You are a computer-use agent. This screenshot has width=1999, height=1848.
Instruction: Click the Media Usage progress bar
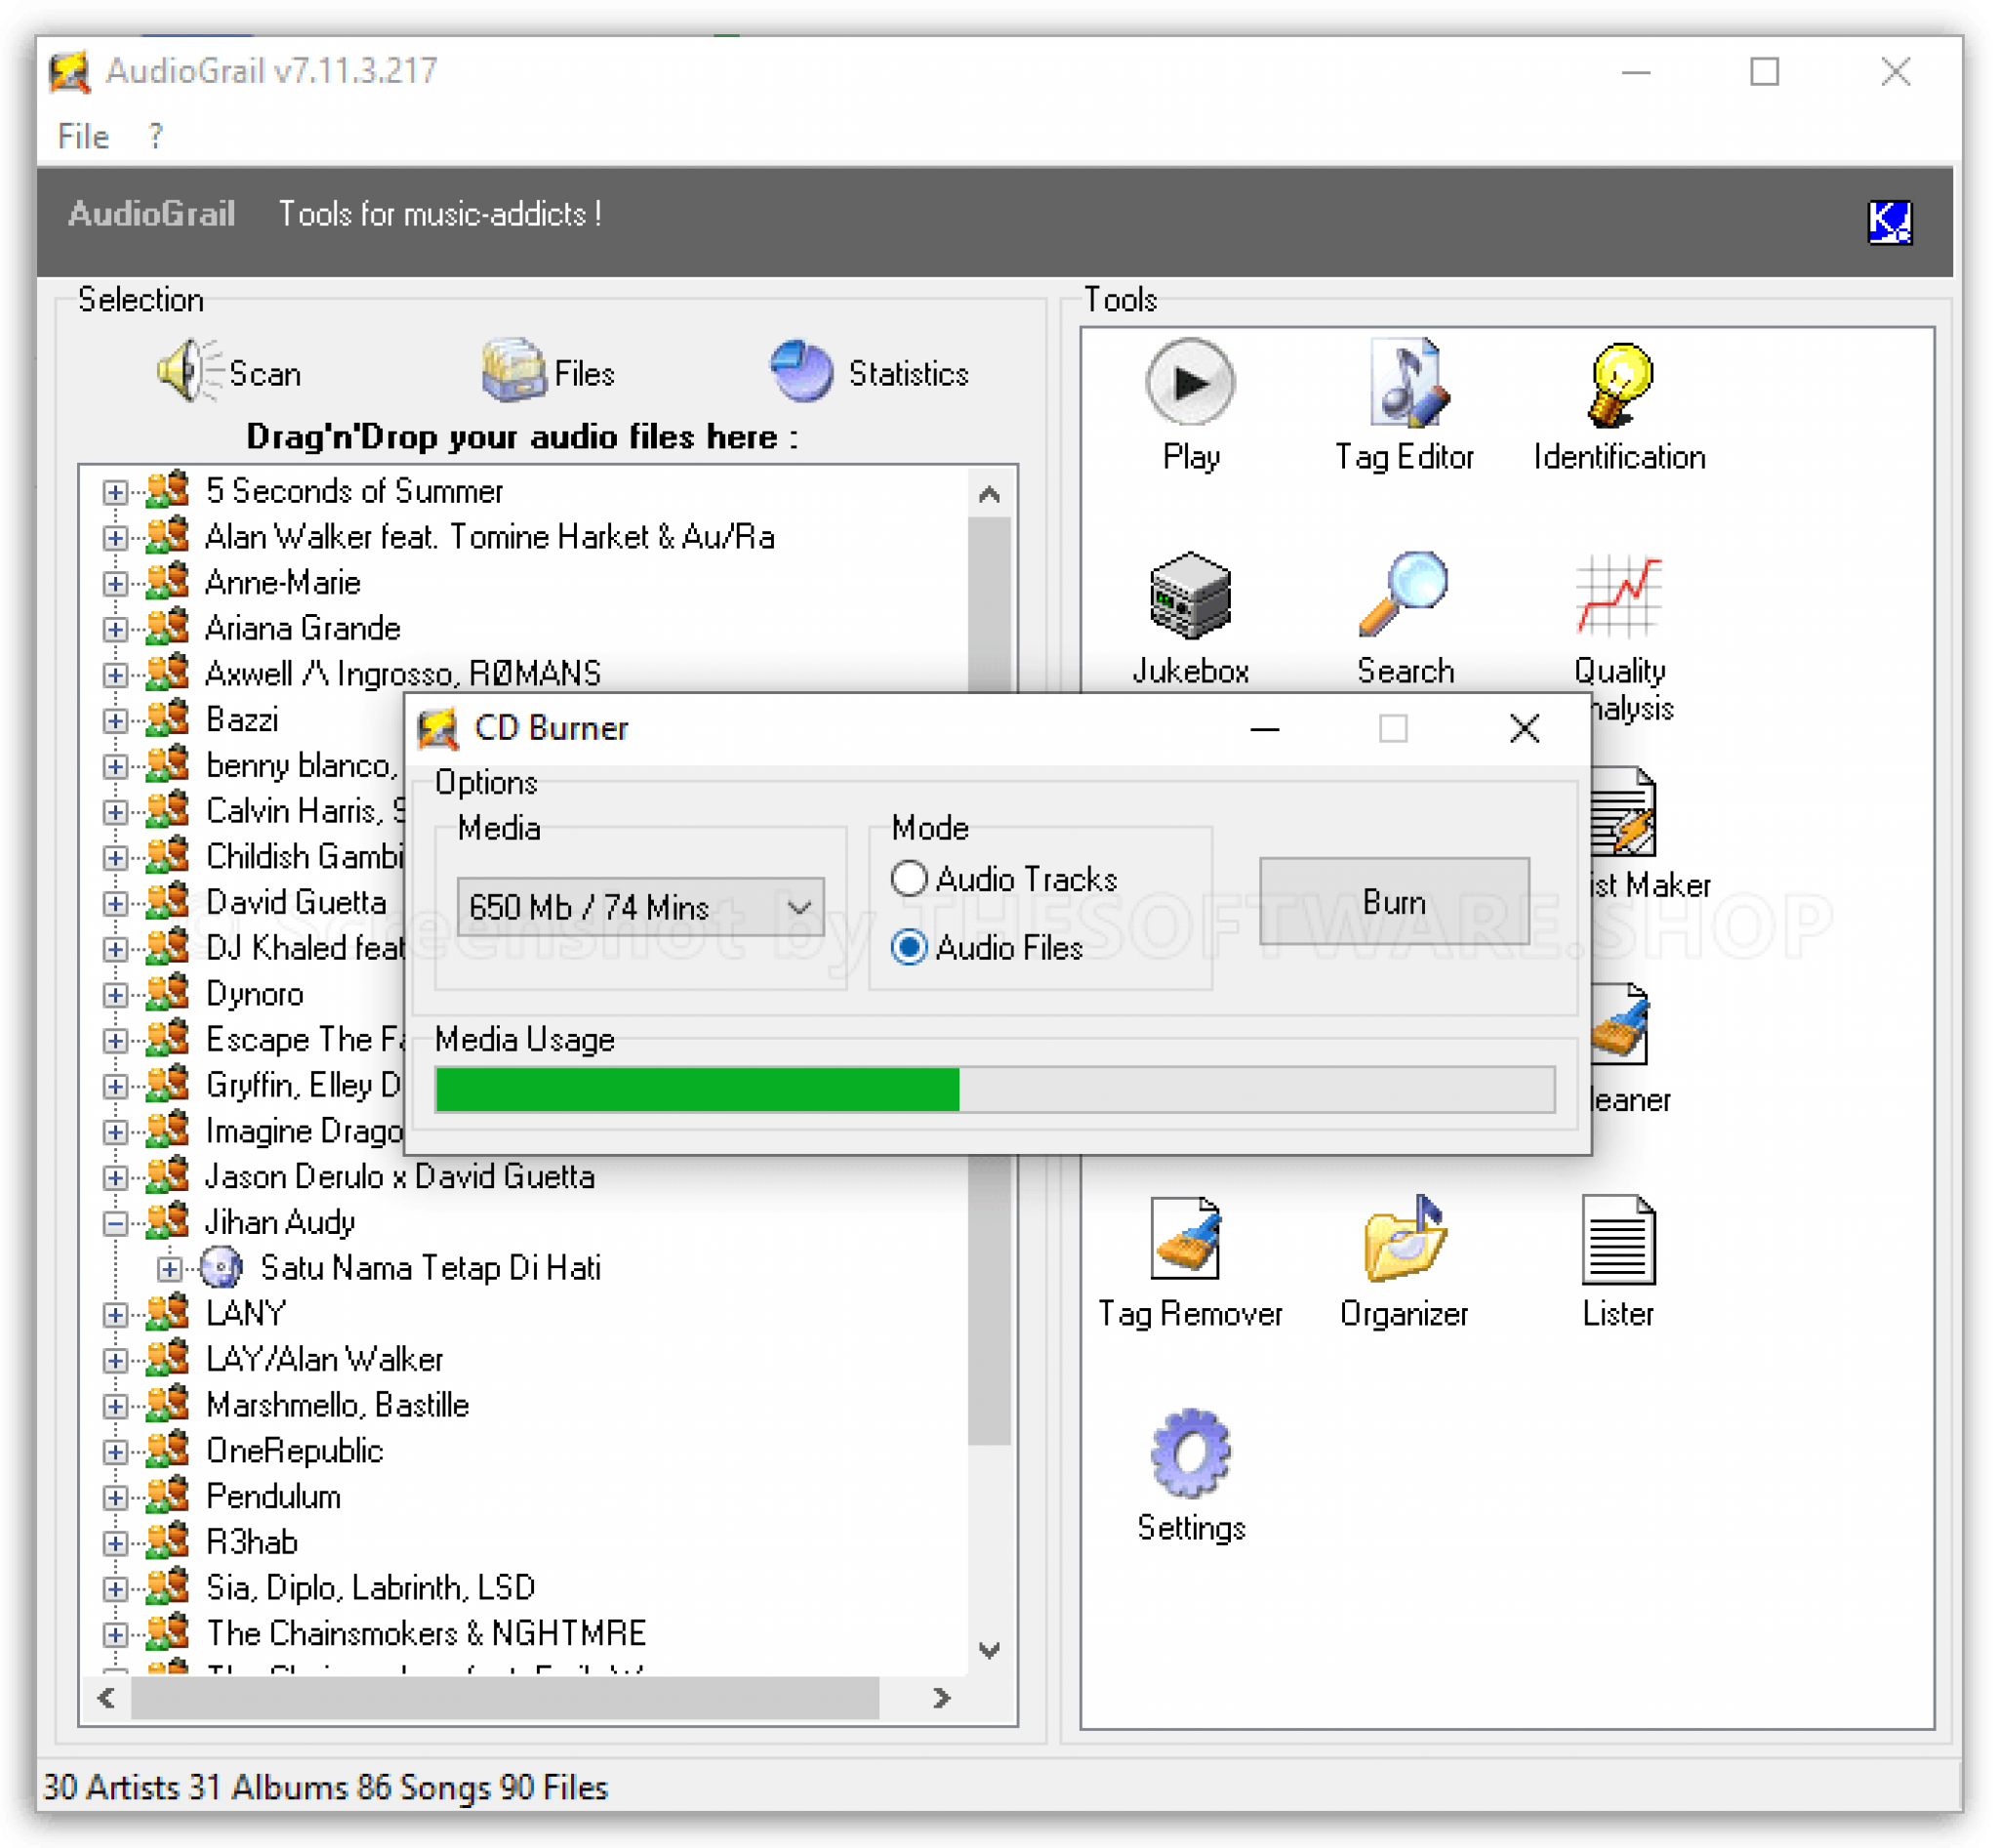tap(996, 1090)
